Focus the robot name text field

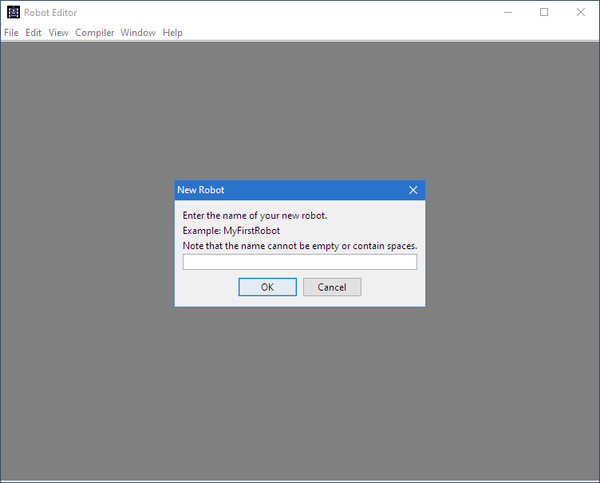pos(300,262)
